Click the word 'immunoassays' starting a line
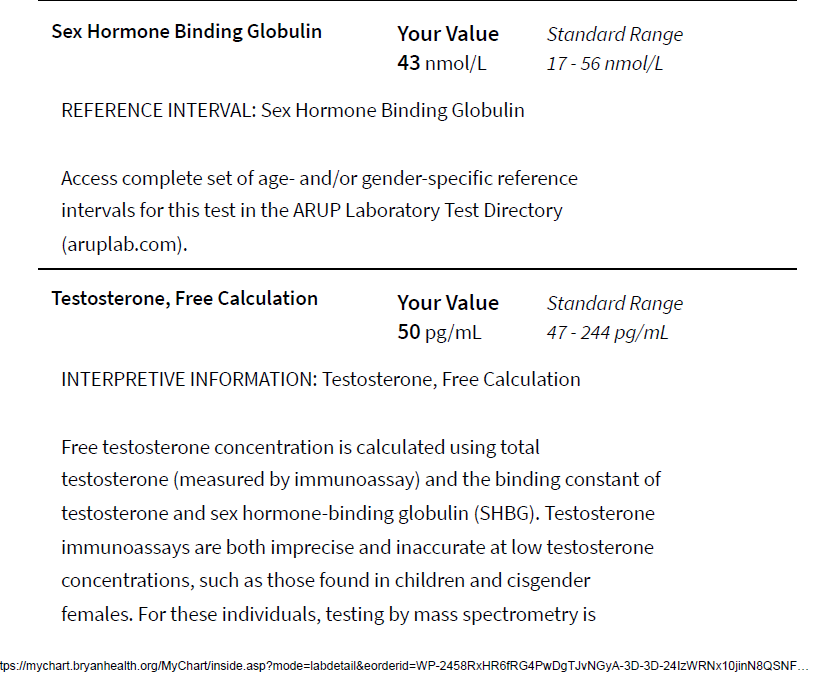 (x=125, y=547)
